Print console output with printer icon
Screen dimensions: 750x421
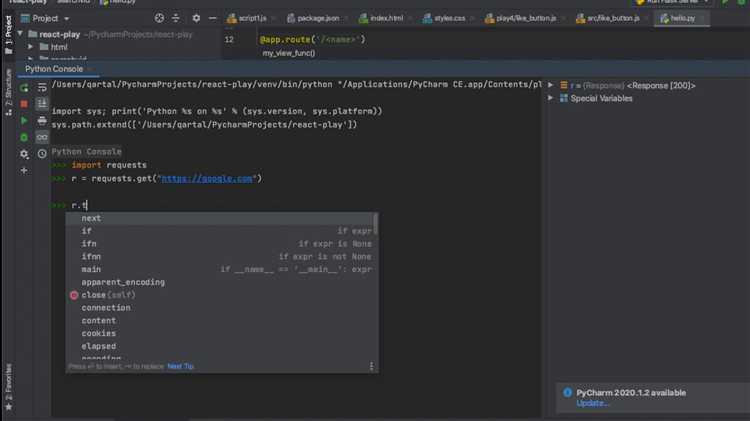[42, 121]
